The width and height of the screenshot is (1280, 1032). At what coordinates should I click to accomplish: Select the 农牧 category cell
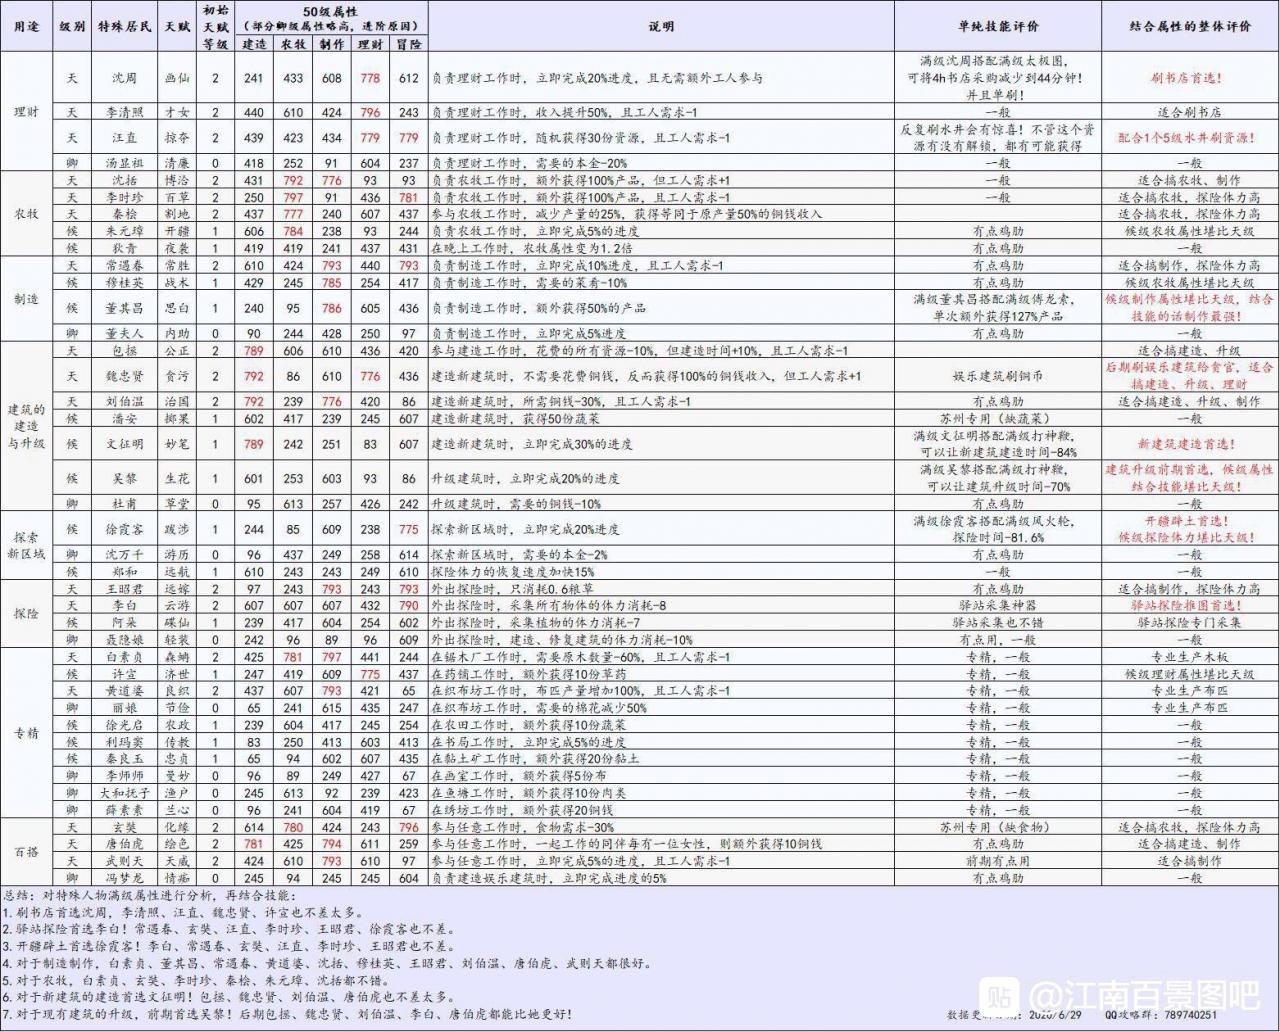click(x=27, y=214)
